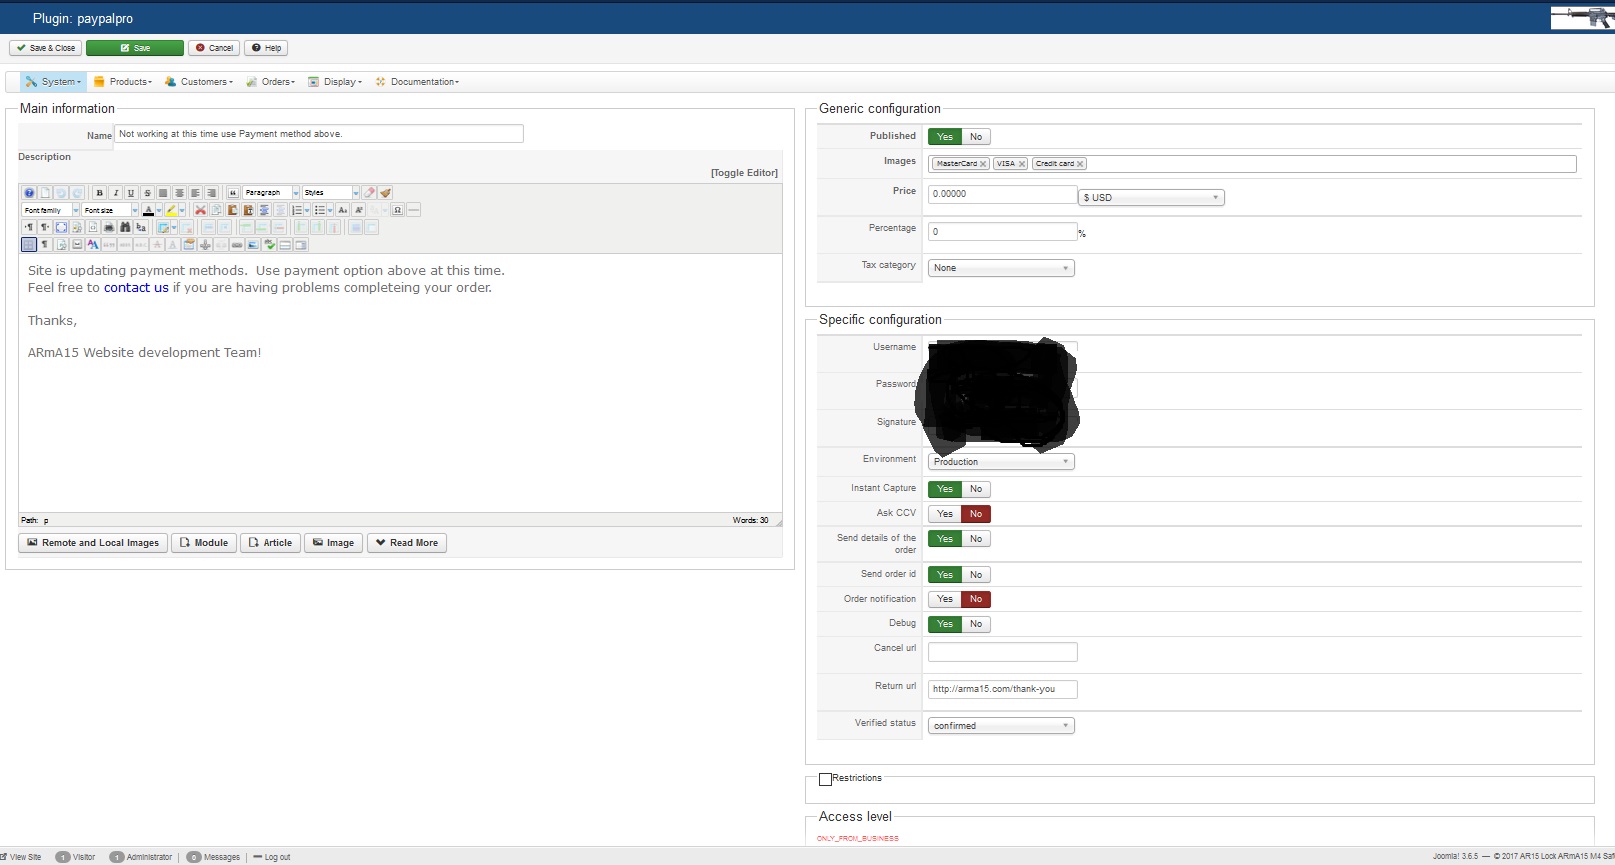
Task: Click the Read More button
Action: pyautogui.click(x=407, y=543)
